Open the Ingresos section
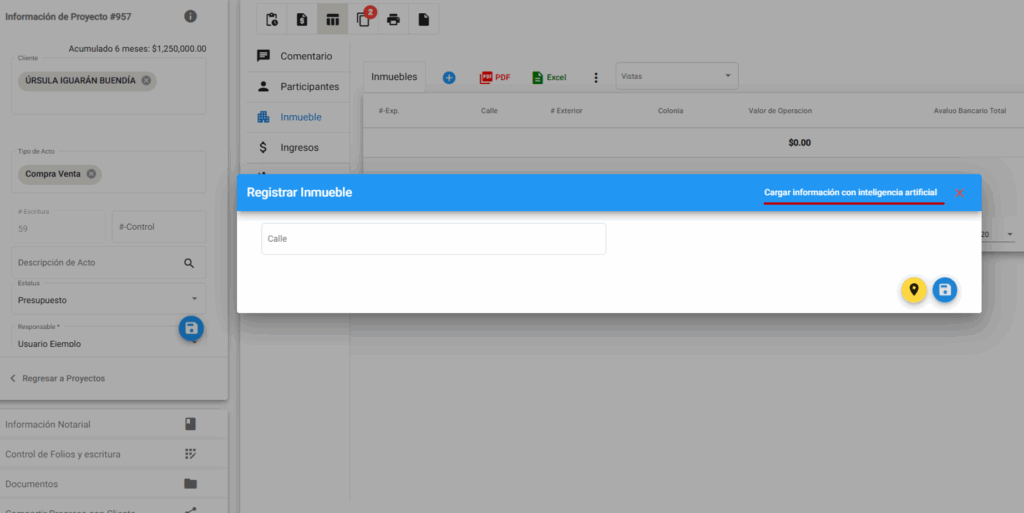 [x=298, y=148]
